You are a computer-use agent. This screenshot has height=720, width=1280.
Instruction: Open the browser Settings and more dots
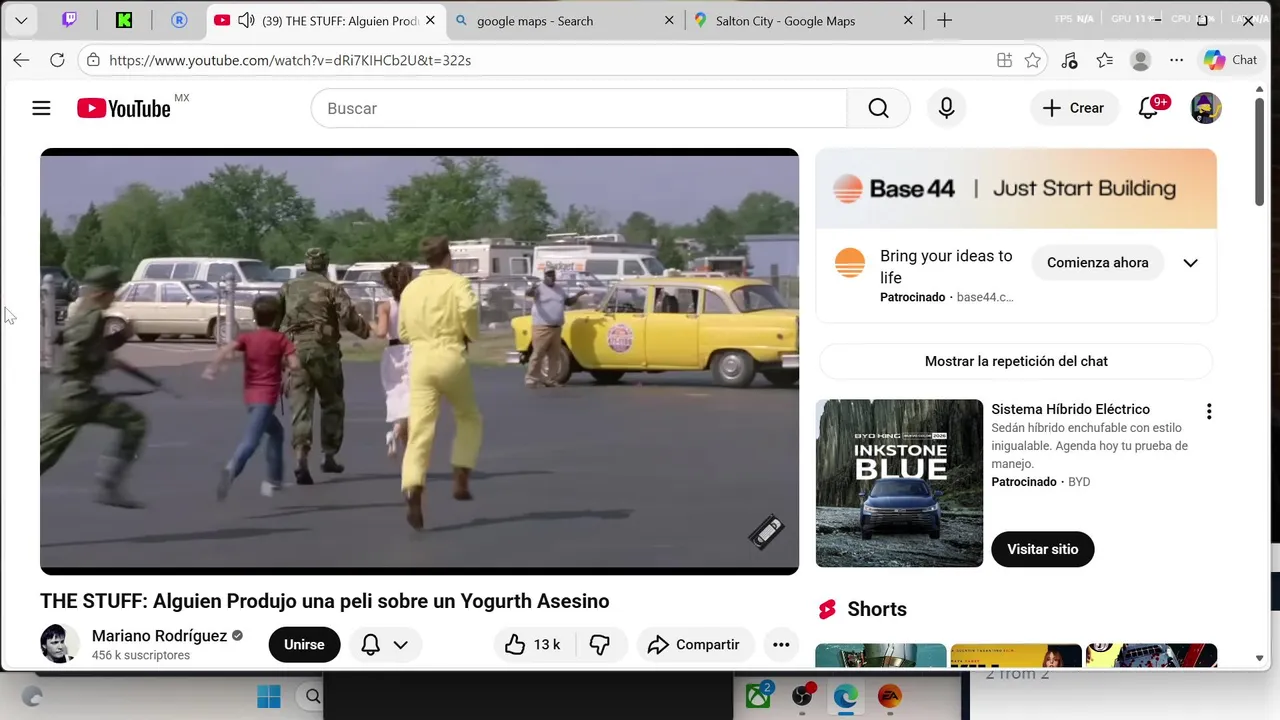(x=1176, y=60)
